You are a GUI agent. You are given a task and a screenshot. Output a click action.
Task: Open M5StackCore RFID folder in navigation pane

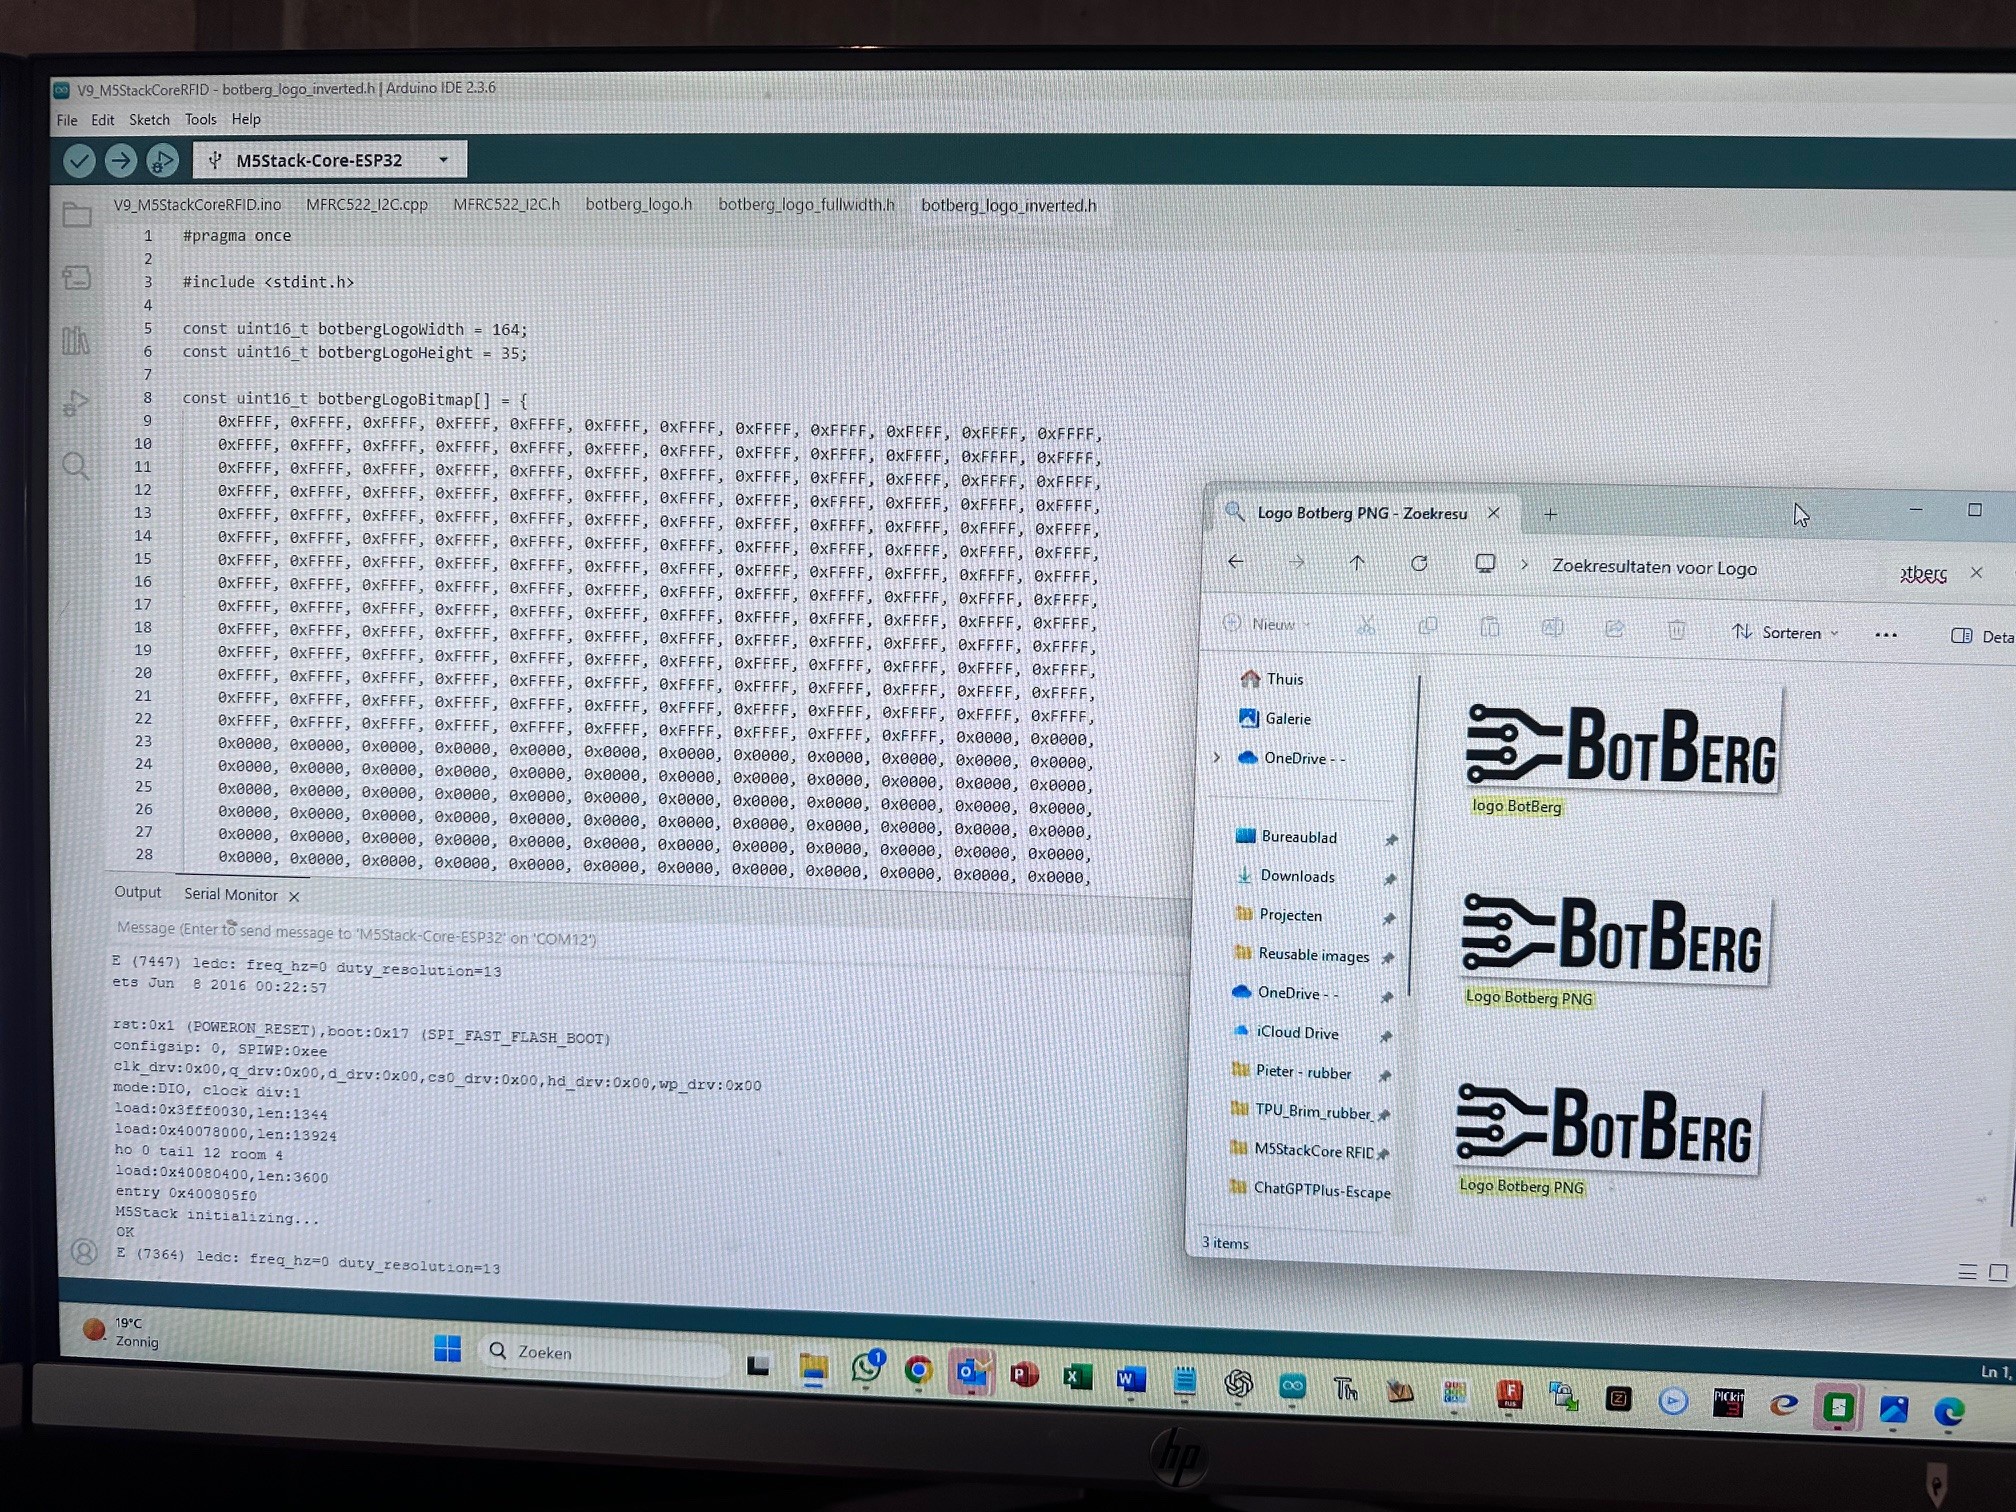1302,1150
